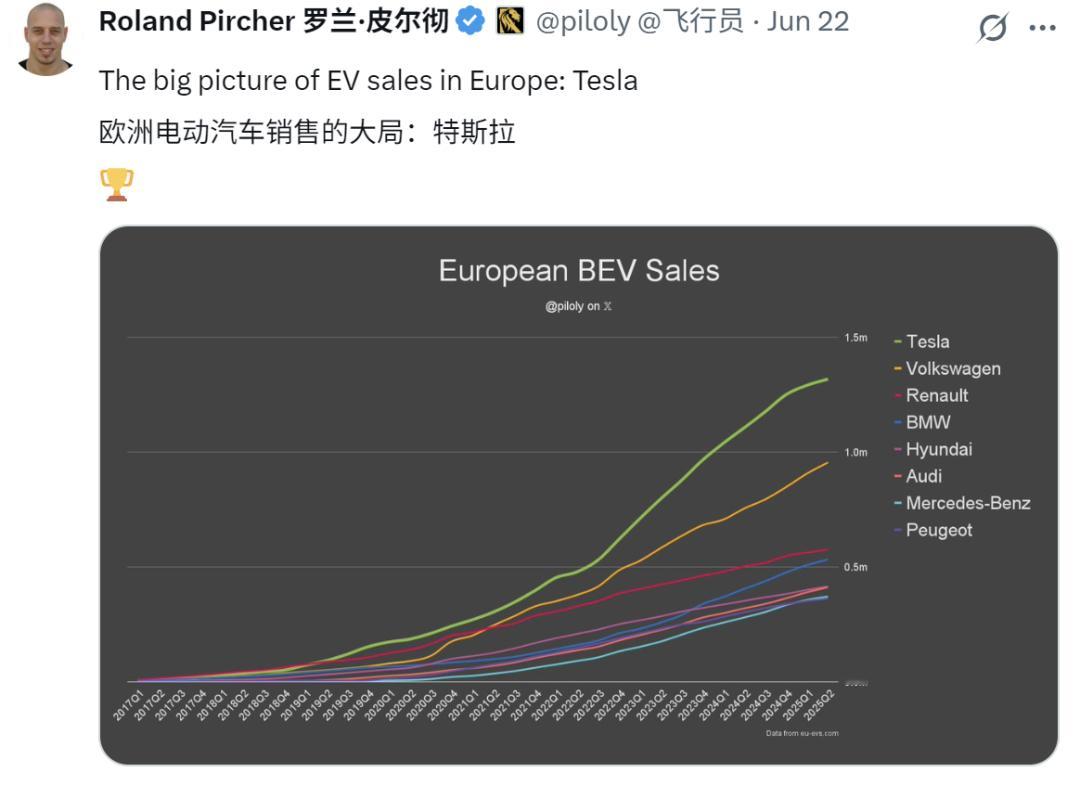Click the tweet text about EV sales
Screen dimensions: 1080x785
[x=368, y=81]
